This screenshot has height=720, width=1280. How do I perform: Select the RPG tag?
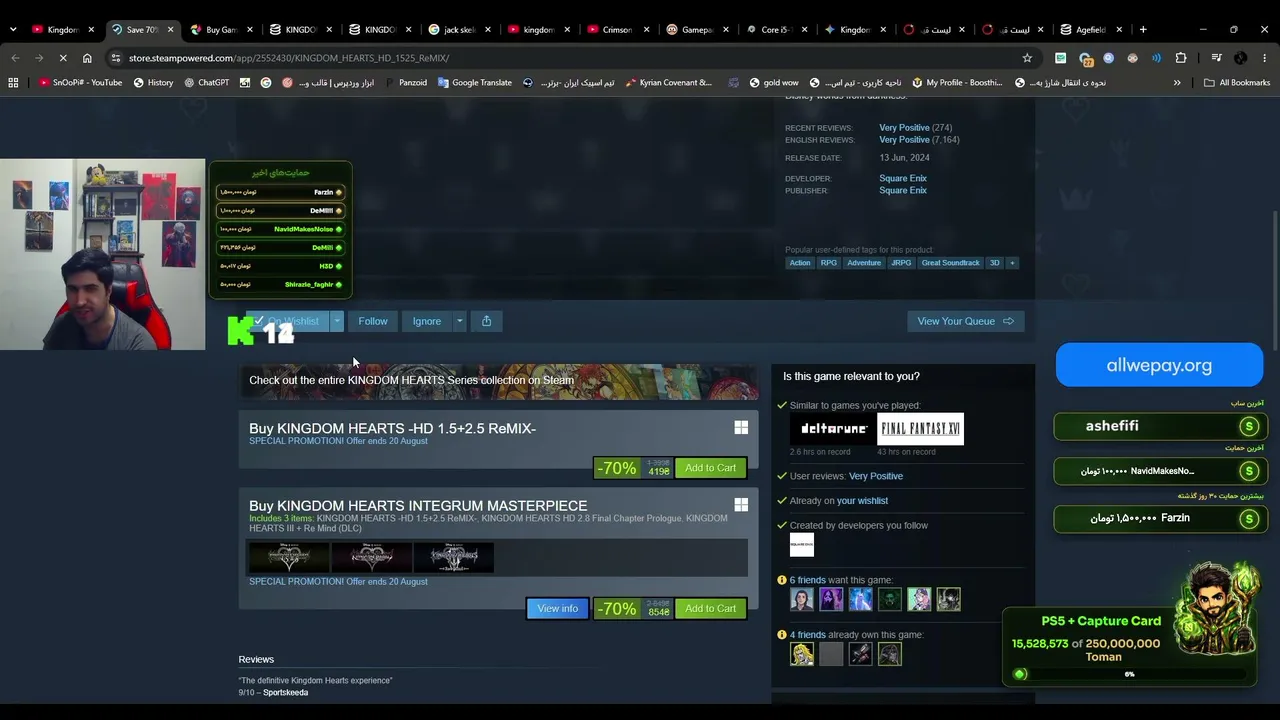tap(829, 263)
